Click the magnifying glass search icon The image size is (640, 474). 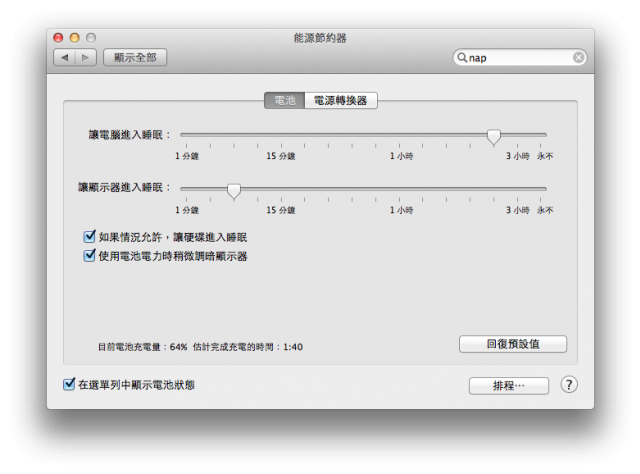tap(462, 58)
